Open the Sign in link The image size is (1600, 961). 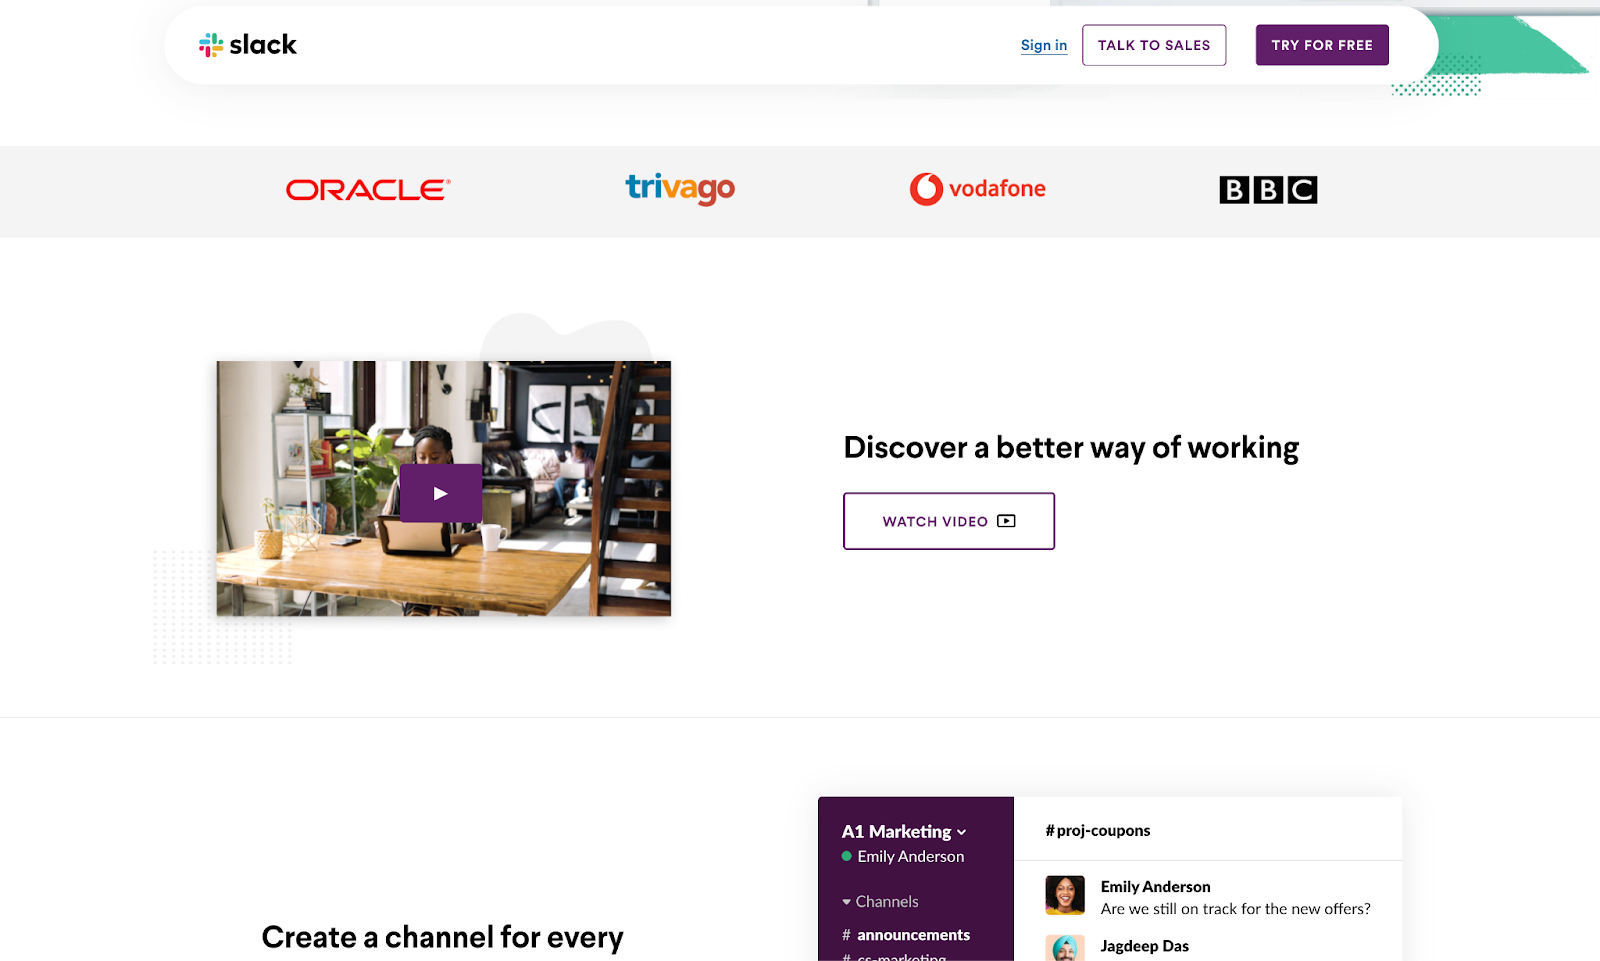pos(1044,45)
